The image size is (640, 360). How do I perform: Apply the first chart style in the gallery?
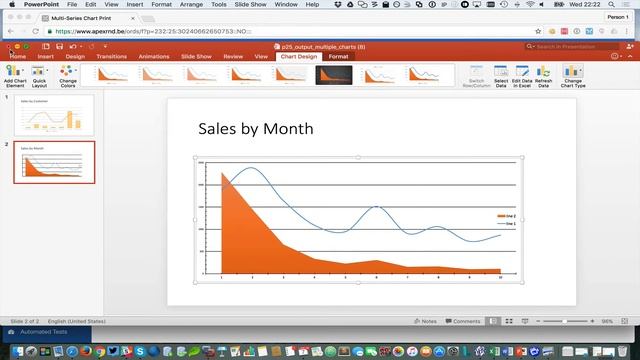[x=112, y=75]
